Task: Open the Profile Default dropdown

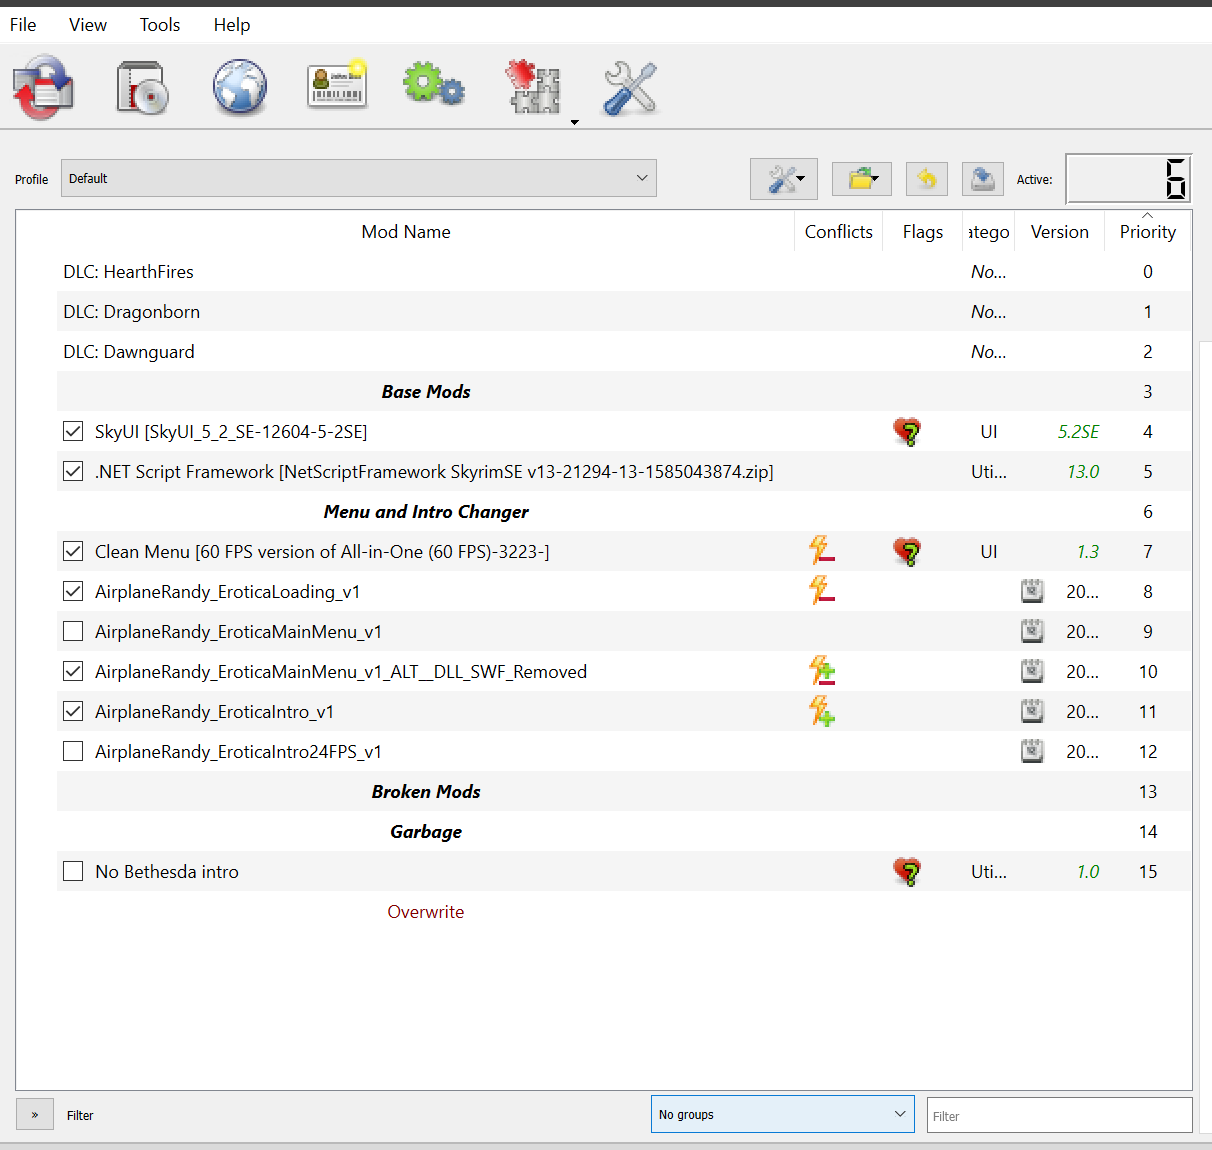Action: point(359,178)
